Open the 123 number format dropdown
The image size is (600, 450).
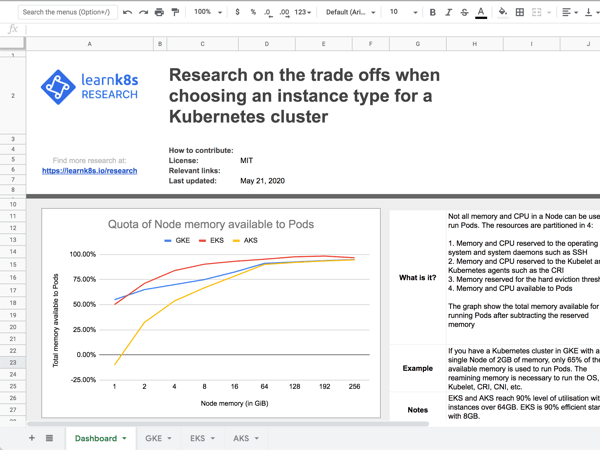coord(303,12)
